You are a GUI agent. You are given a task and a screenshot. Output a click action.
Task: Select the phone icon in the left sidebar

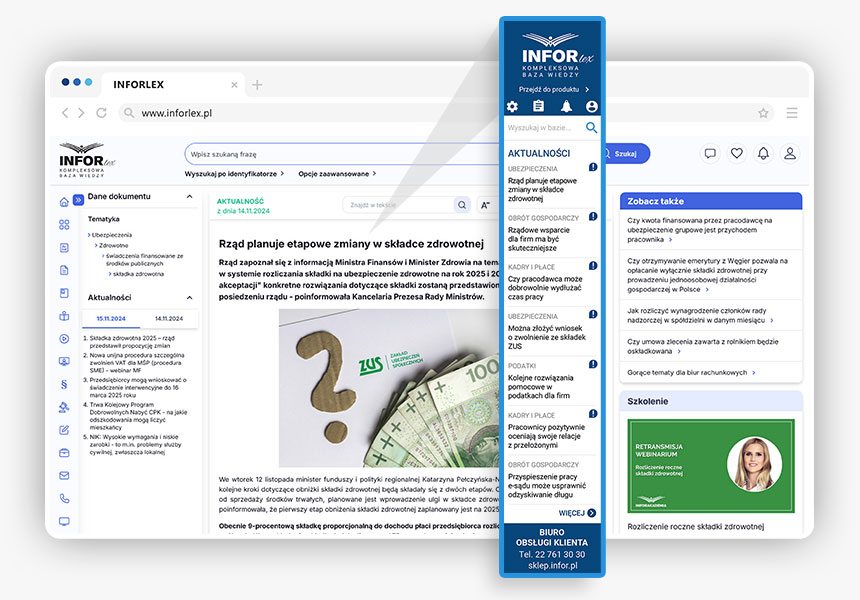[64, 499]
